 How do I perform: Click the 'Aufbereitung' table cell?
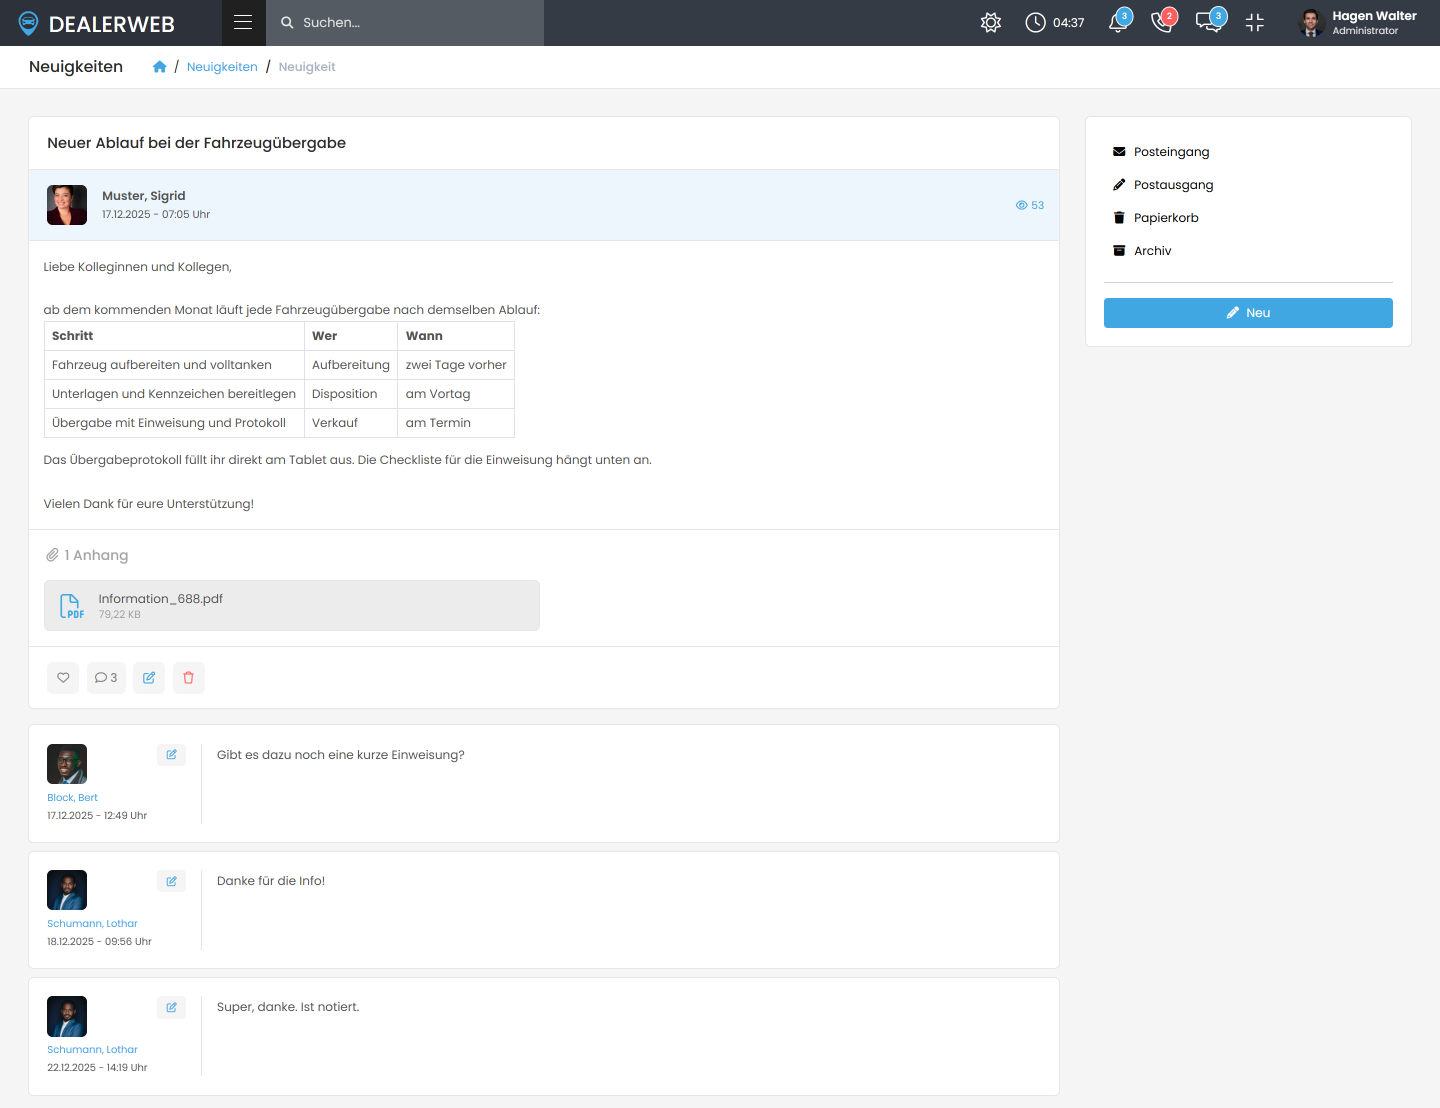tap(351, 365)
